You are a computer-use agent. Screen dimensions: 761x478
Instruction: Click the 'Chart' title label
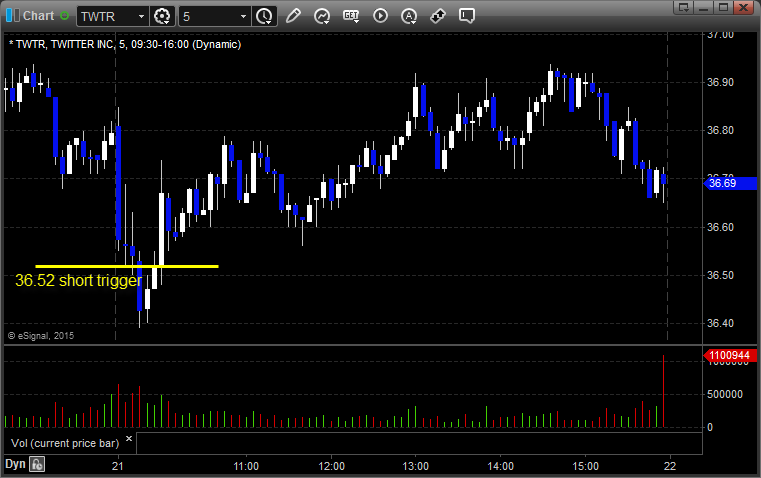pyautogui.click(x=38, y=16)
